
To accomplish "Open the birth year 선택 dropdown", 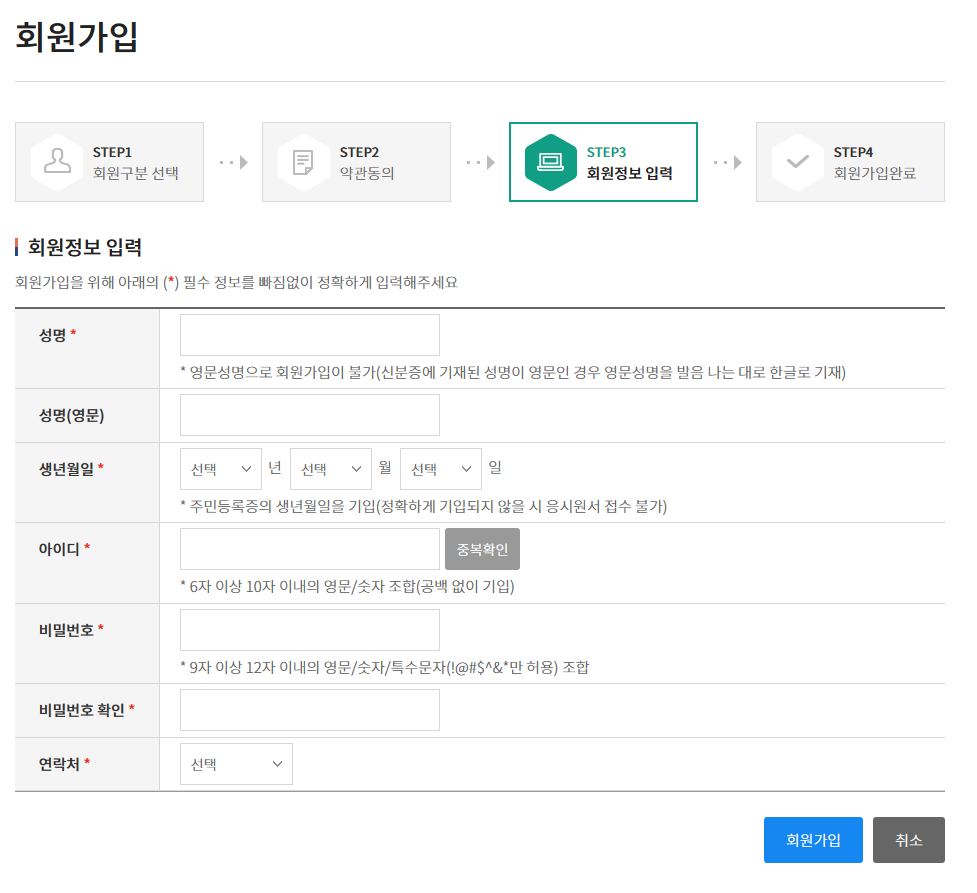I will pos(220,468).
